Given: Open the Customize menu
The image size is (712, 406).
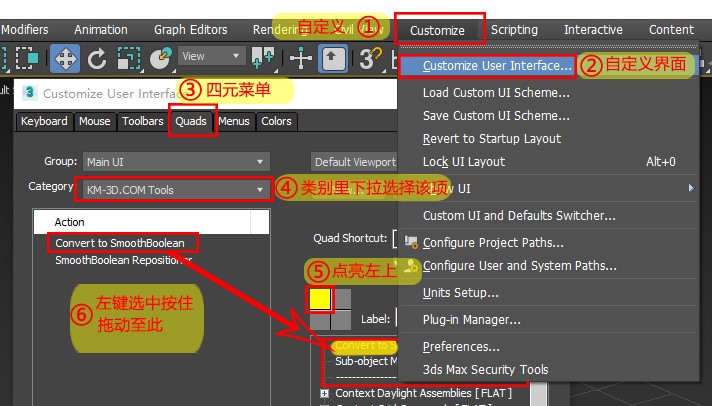Looking at the screenshot, I should click(438, 30).
